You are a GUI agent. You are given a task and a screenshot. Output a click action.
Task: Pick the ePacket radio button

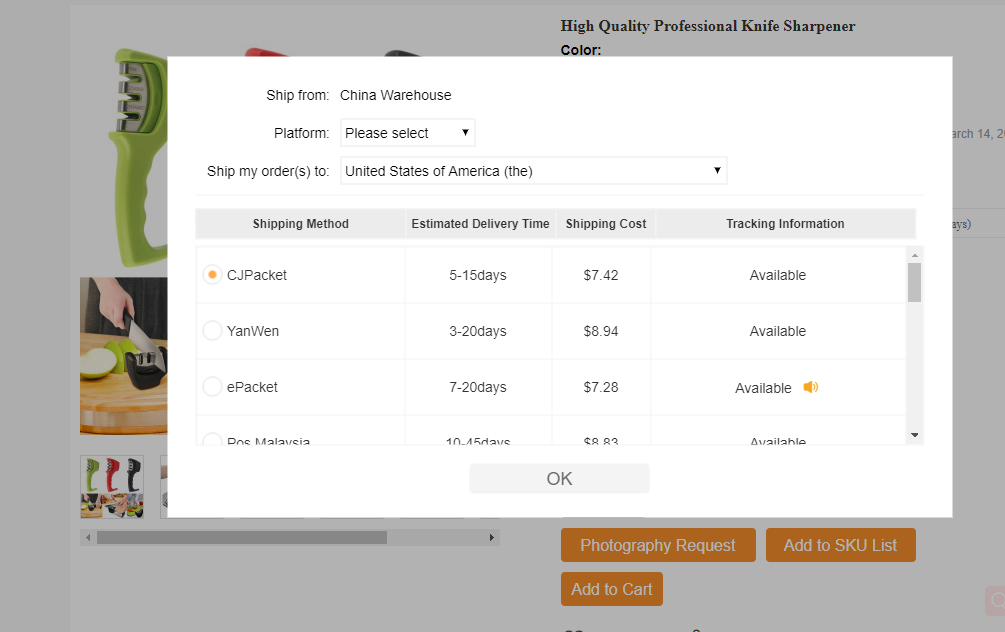212,387
